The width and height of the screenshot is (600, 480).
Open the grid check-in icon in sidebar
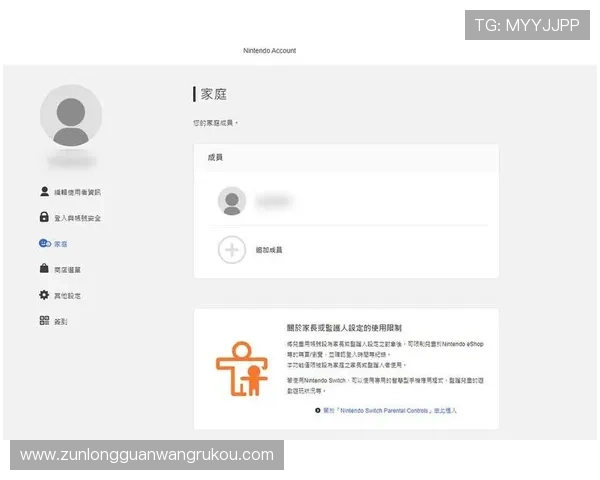(x=44, y=320)
